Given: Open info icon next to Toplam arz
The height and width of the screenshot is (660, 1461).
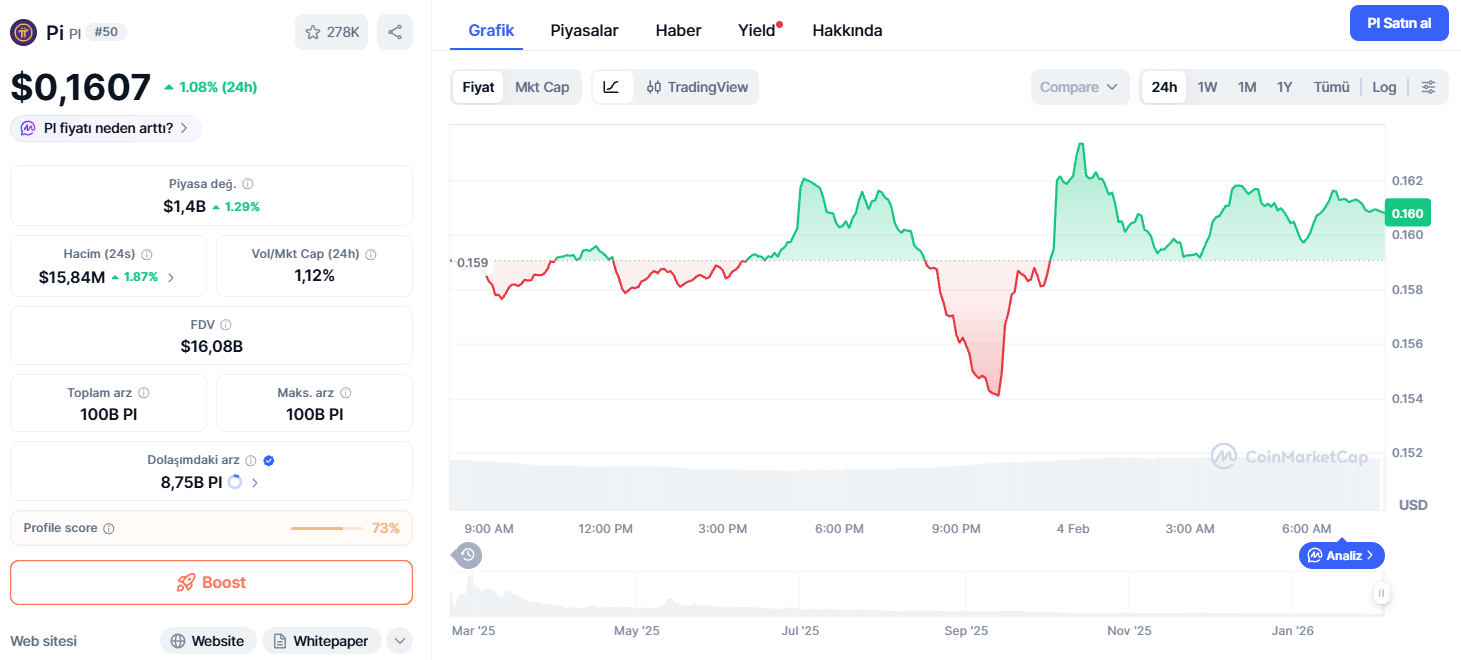Looking at the screenshot, I should click(x=144, y=393).
